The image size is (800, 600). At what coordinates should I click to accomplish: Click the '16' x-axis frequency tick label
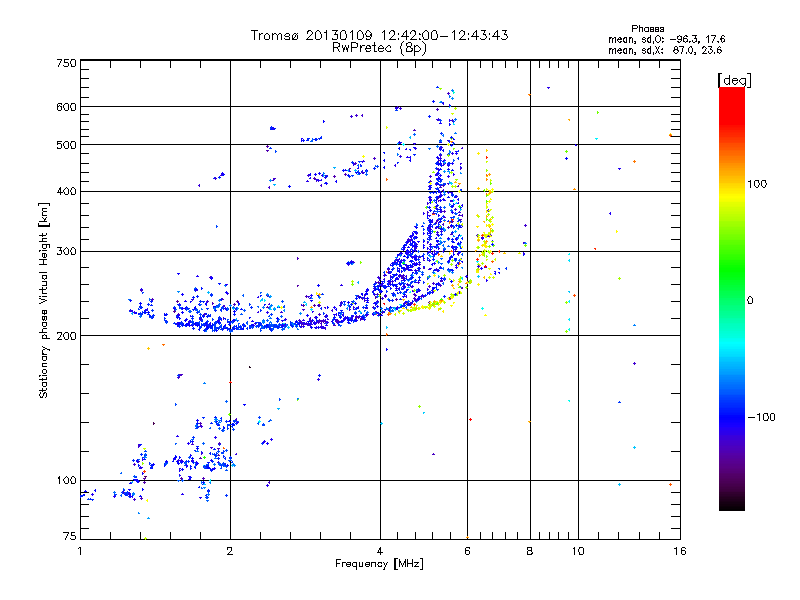click(x=680, y=551)
